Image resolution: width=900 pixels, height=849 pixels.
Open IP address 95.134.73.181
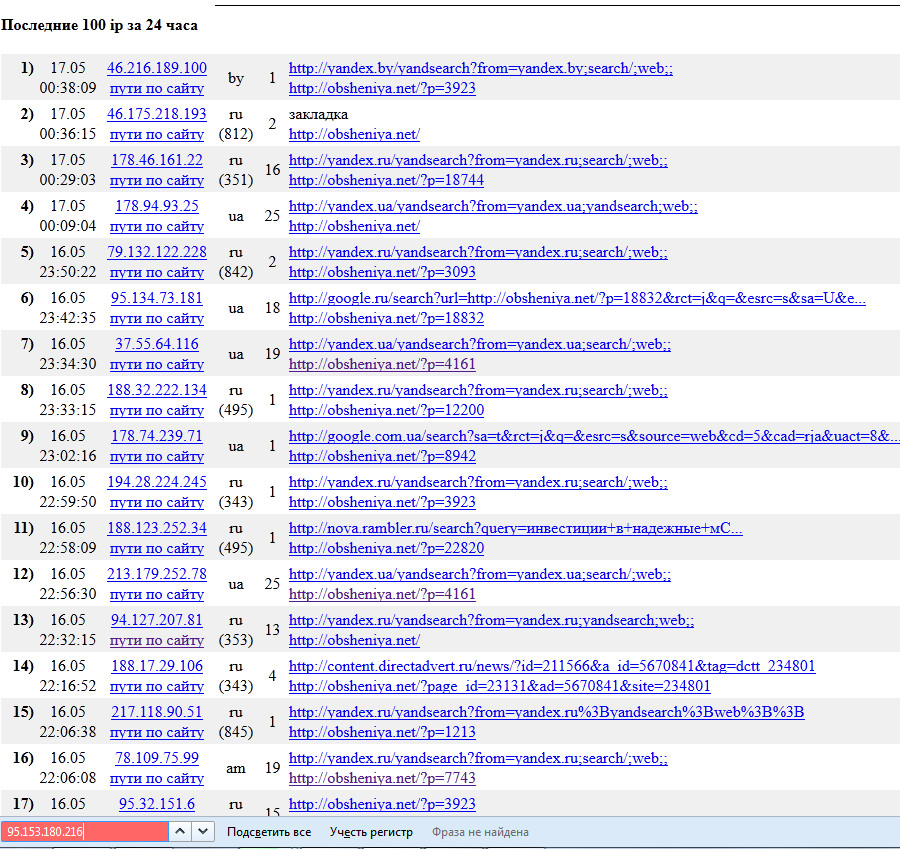pyautogui.click(x=157, y=297)
